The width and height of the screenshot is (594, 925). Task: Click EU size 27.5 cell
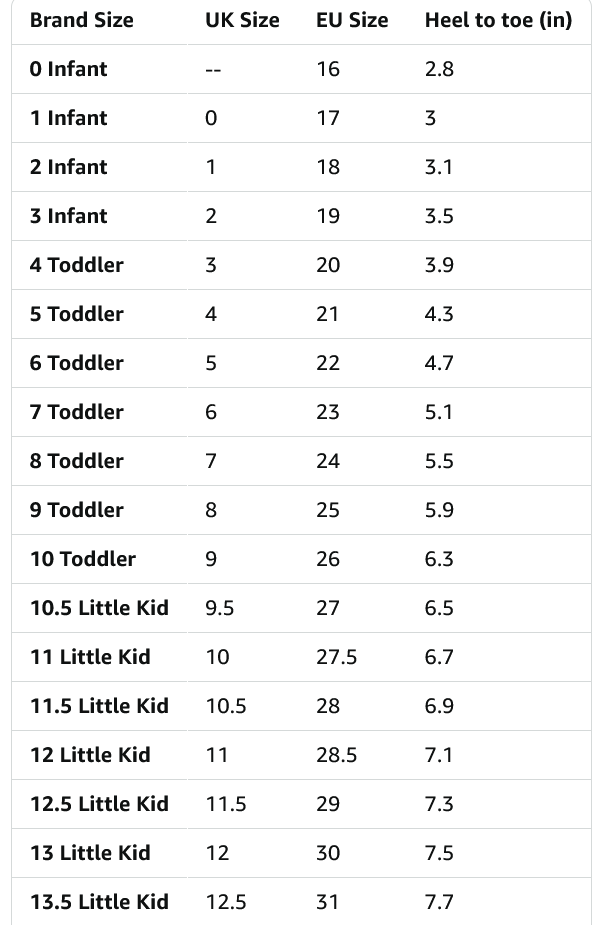pos(336,657)
